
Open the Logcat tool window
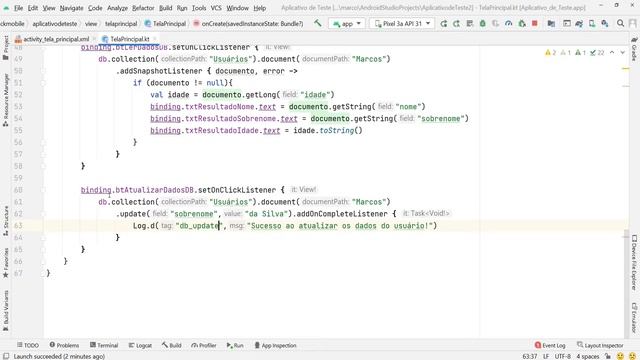point(140,345)
